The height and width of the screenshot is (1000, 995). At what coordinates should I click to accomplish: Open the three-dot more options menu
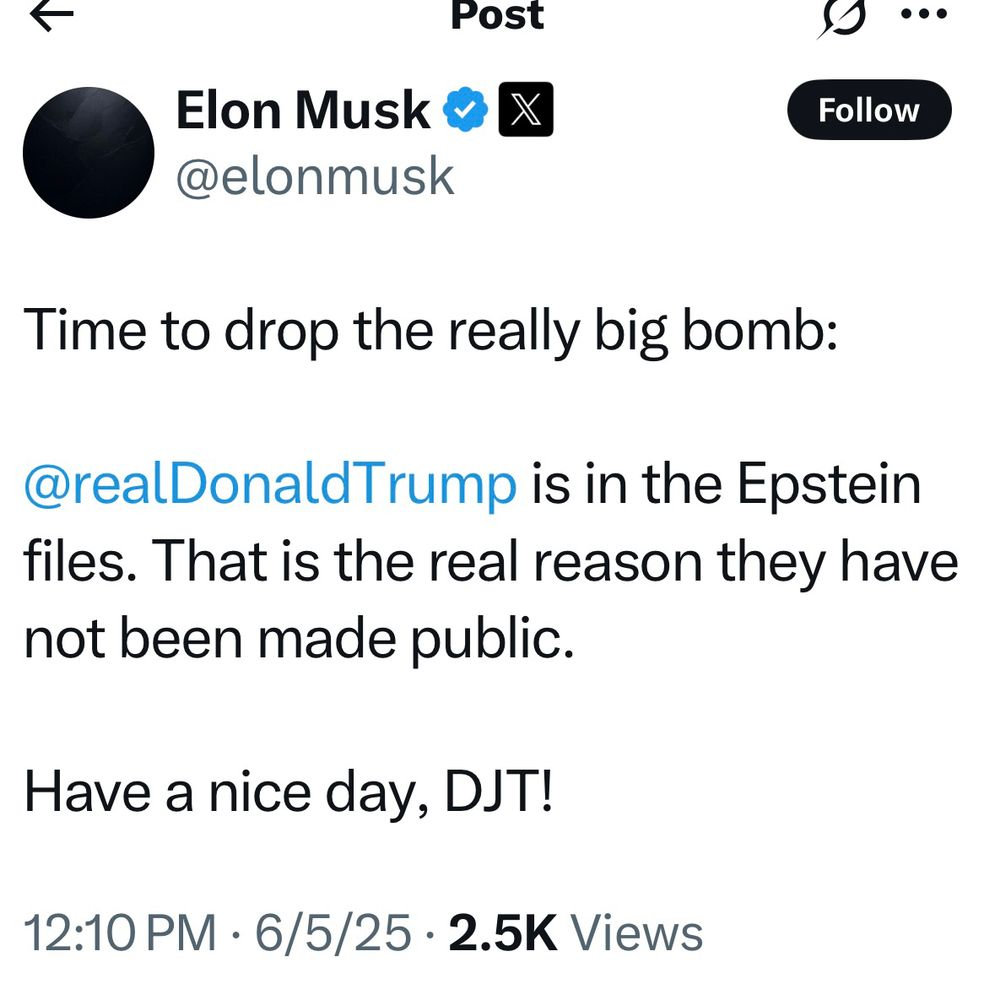point(922,15)
